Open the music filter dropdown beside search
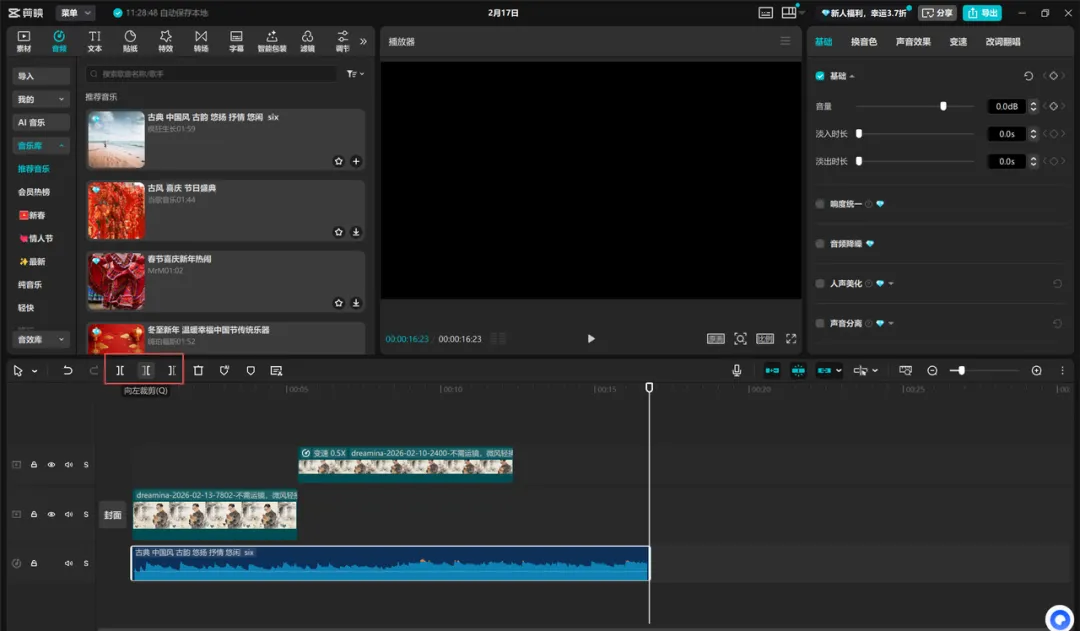 click(x=355, y=74)
